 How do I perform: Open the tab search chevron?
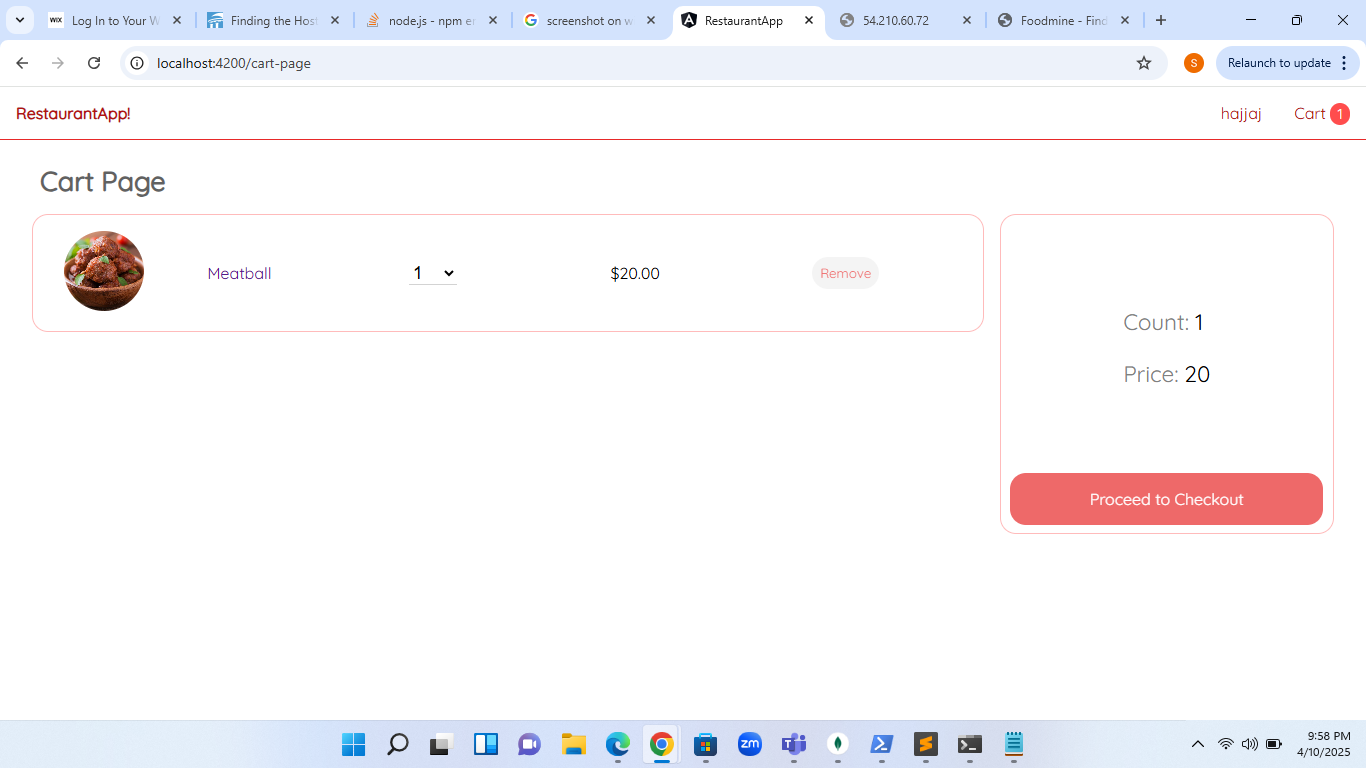(19, 19)
